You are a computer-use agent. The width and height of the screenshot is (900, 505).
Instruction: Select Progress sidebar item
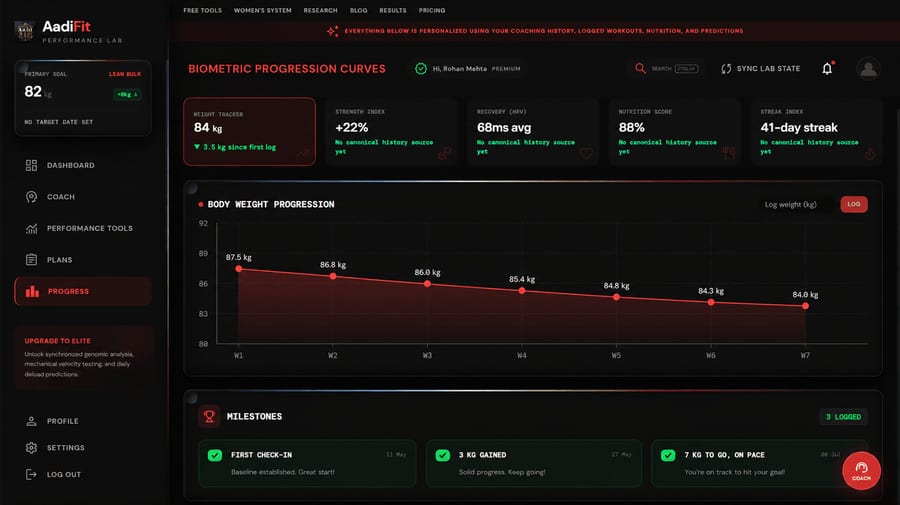[83, 292]
